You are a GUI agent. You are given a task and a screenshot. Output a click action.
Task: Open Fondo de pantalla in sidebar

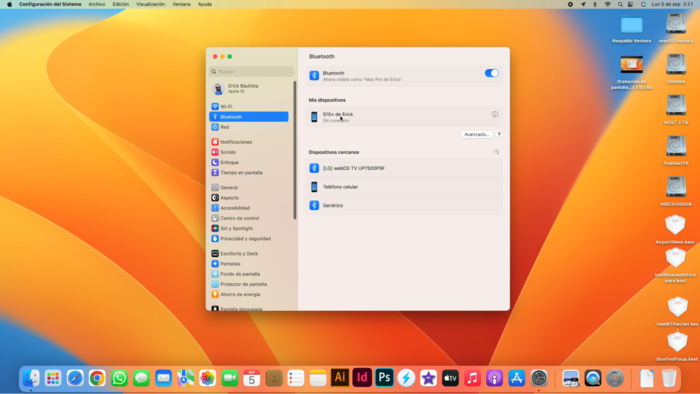pos(249,274)
